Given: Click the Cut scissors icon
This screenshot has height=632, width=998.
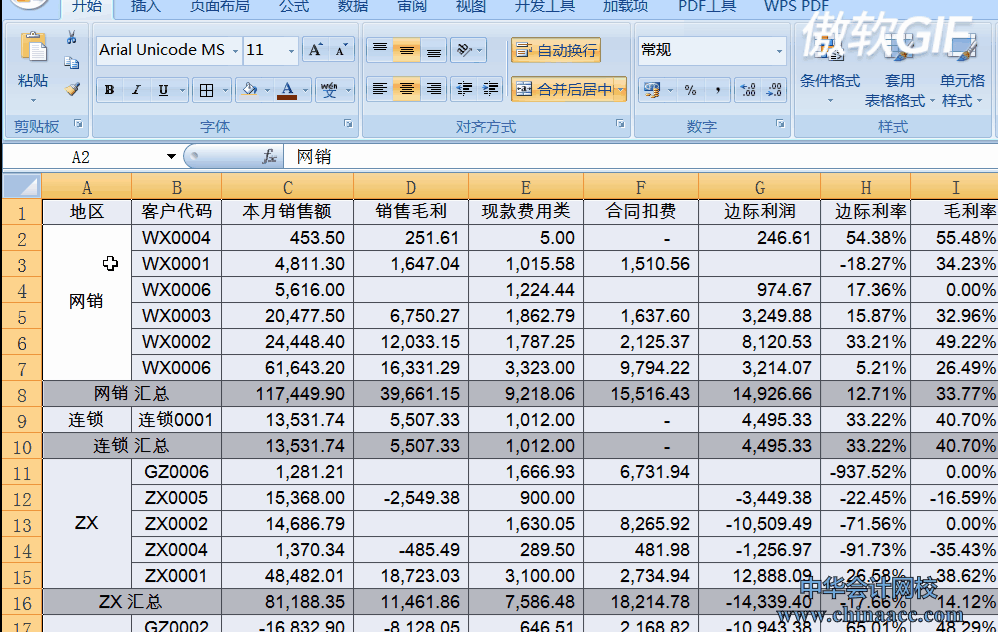Looking at the screenshot, I should pyautogui.click(x=71, y=38).
